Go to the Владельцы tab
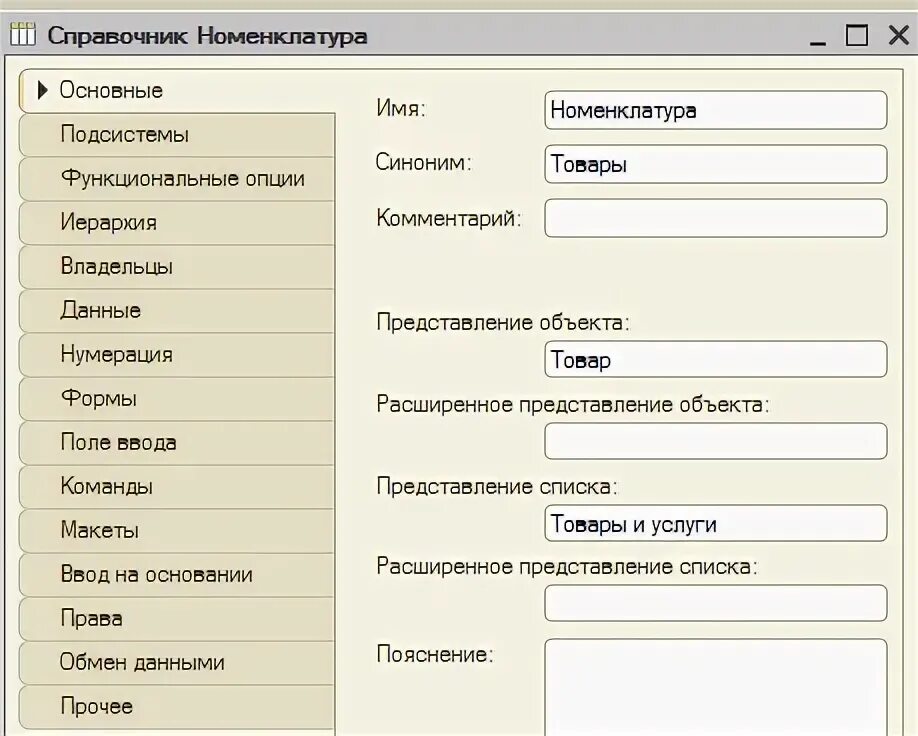The image size is (918, 736). pyautogui.click(x=177, y=266)
